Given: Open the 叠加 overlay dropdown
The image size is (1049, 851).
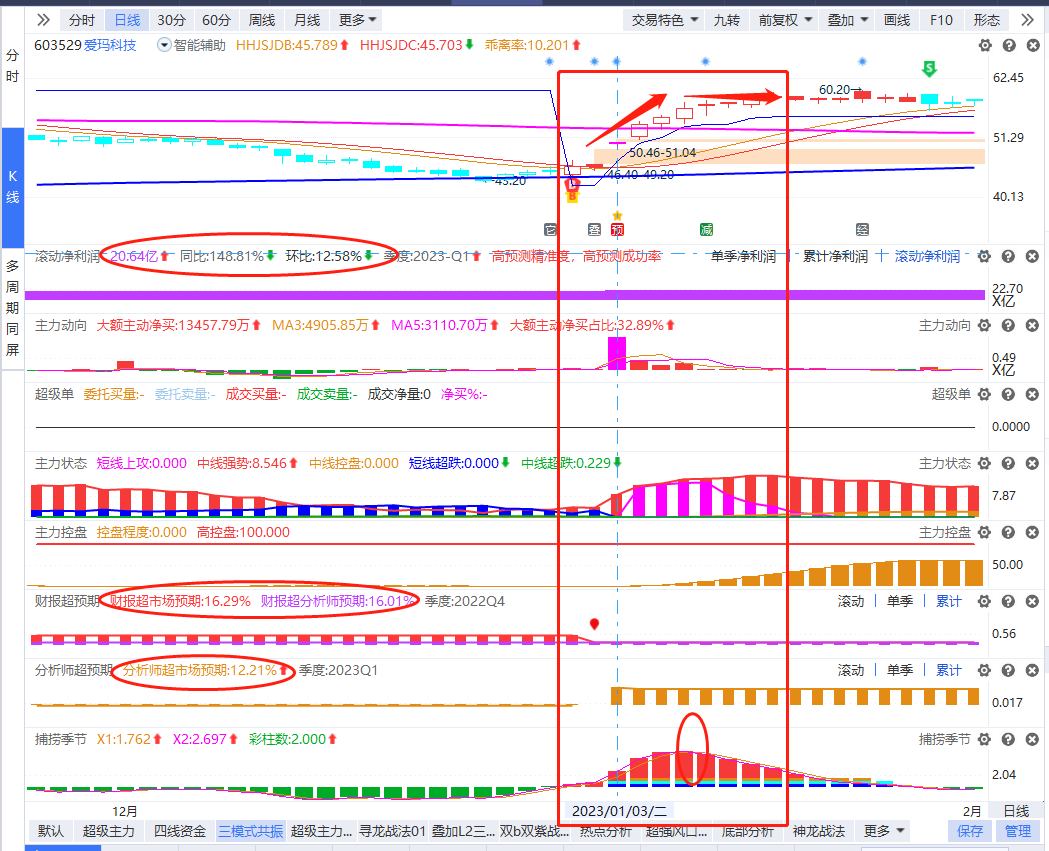Looking at the screenshot, I should coord(847,20).
